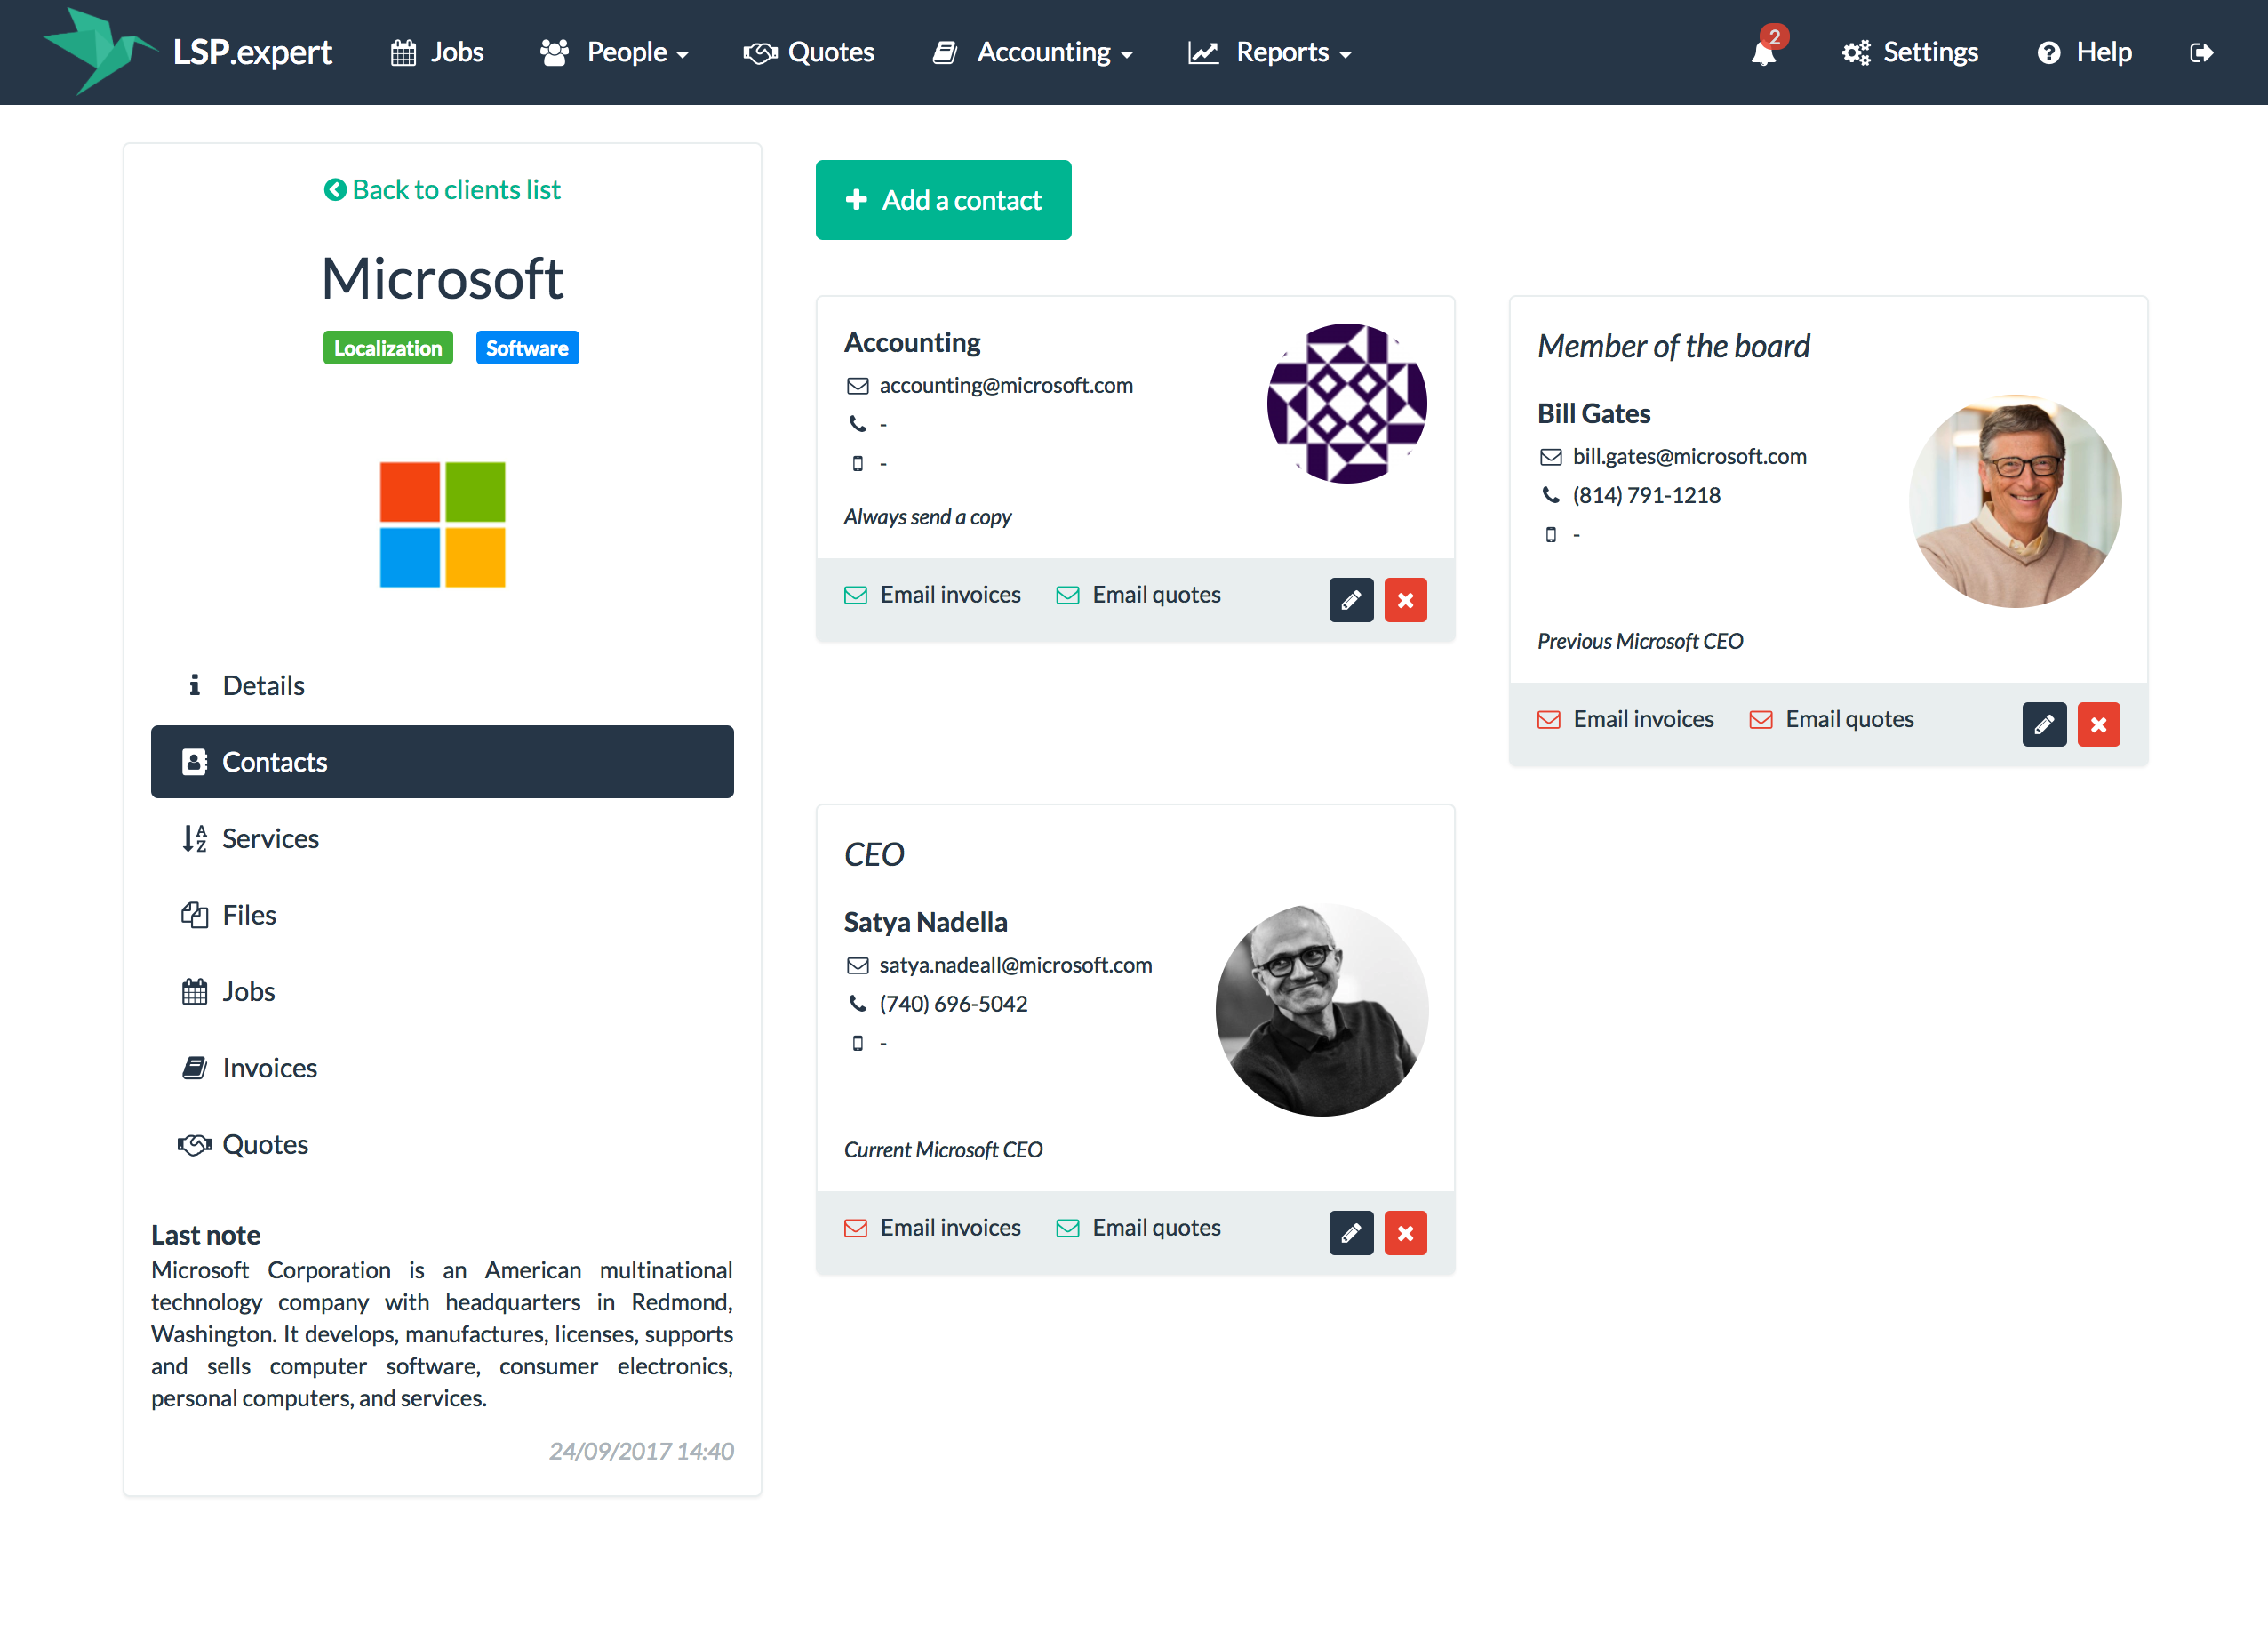Image resolution: width=2268 pixels, height=1641 pixels.
Task: Click the 'Previous Microsoft CEO' note
Action: tap(1640, 641)
